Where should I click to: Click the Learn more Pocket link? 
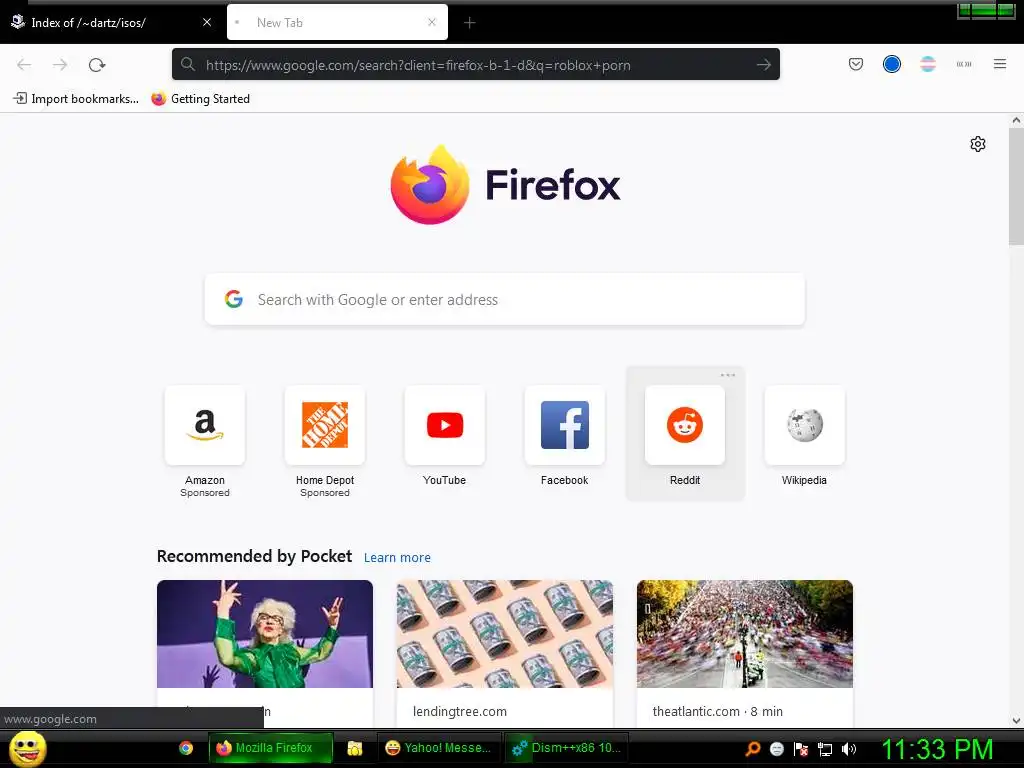397,558
